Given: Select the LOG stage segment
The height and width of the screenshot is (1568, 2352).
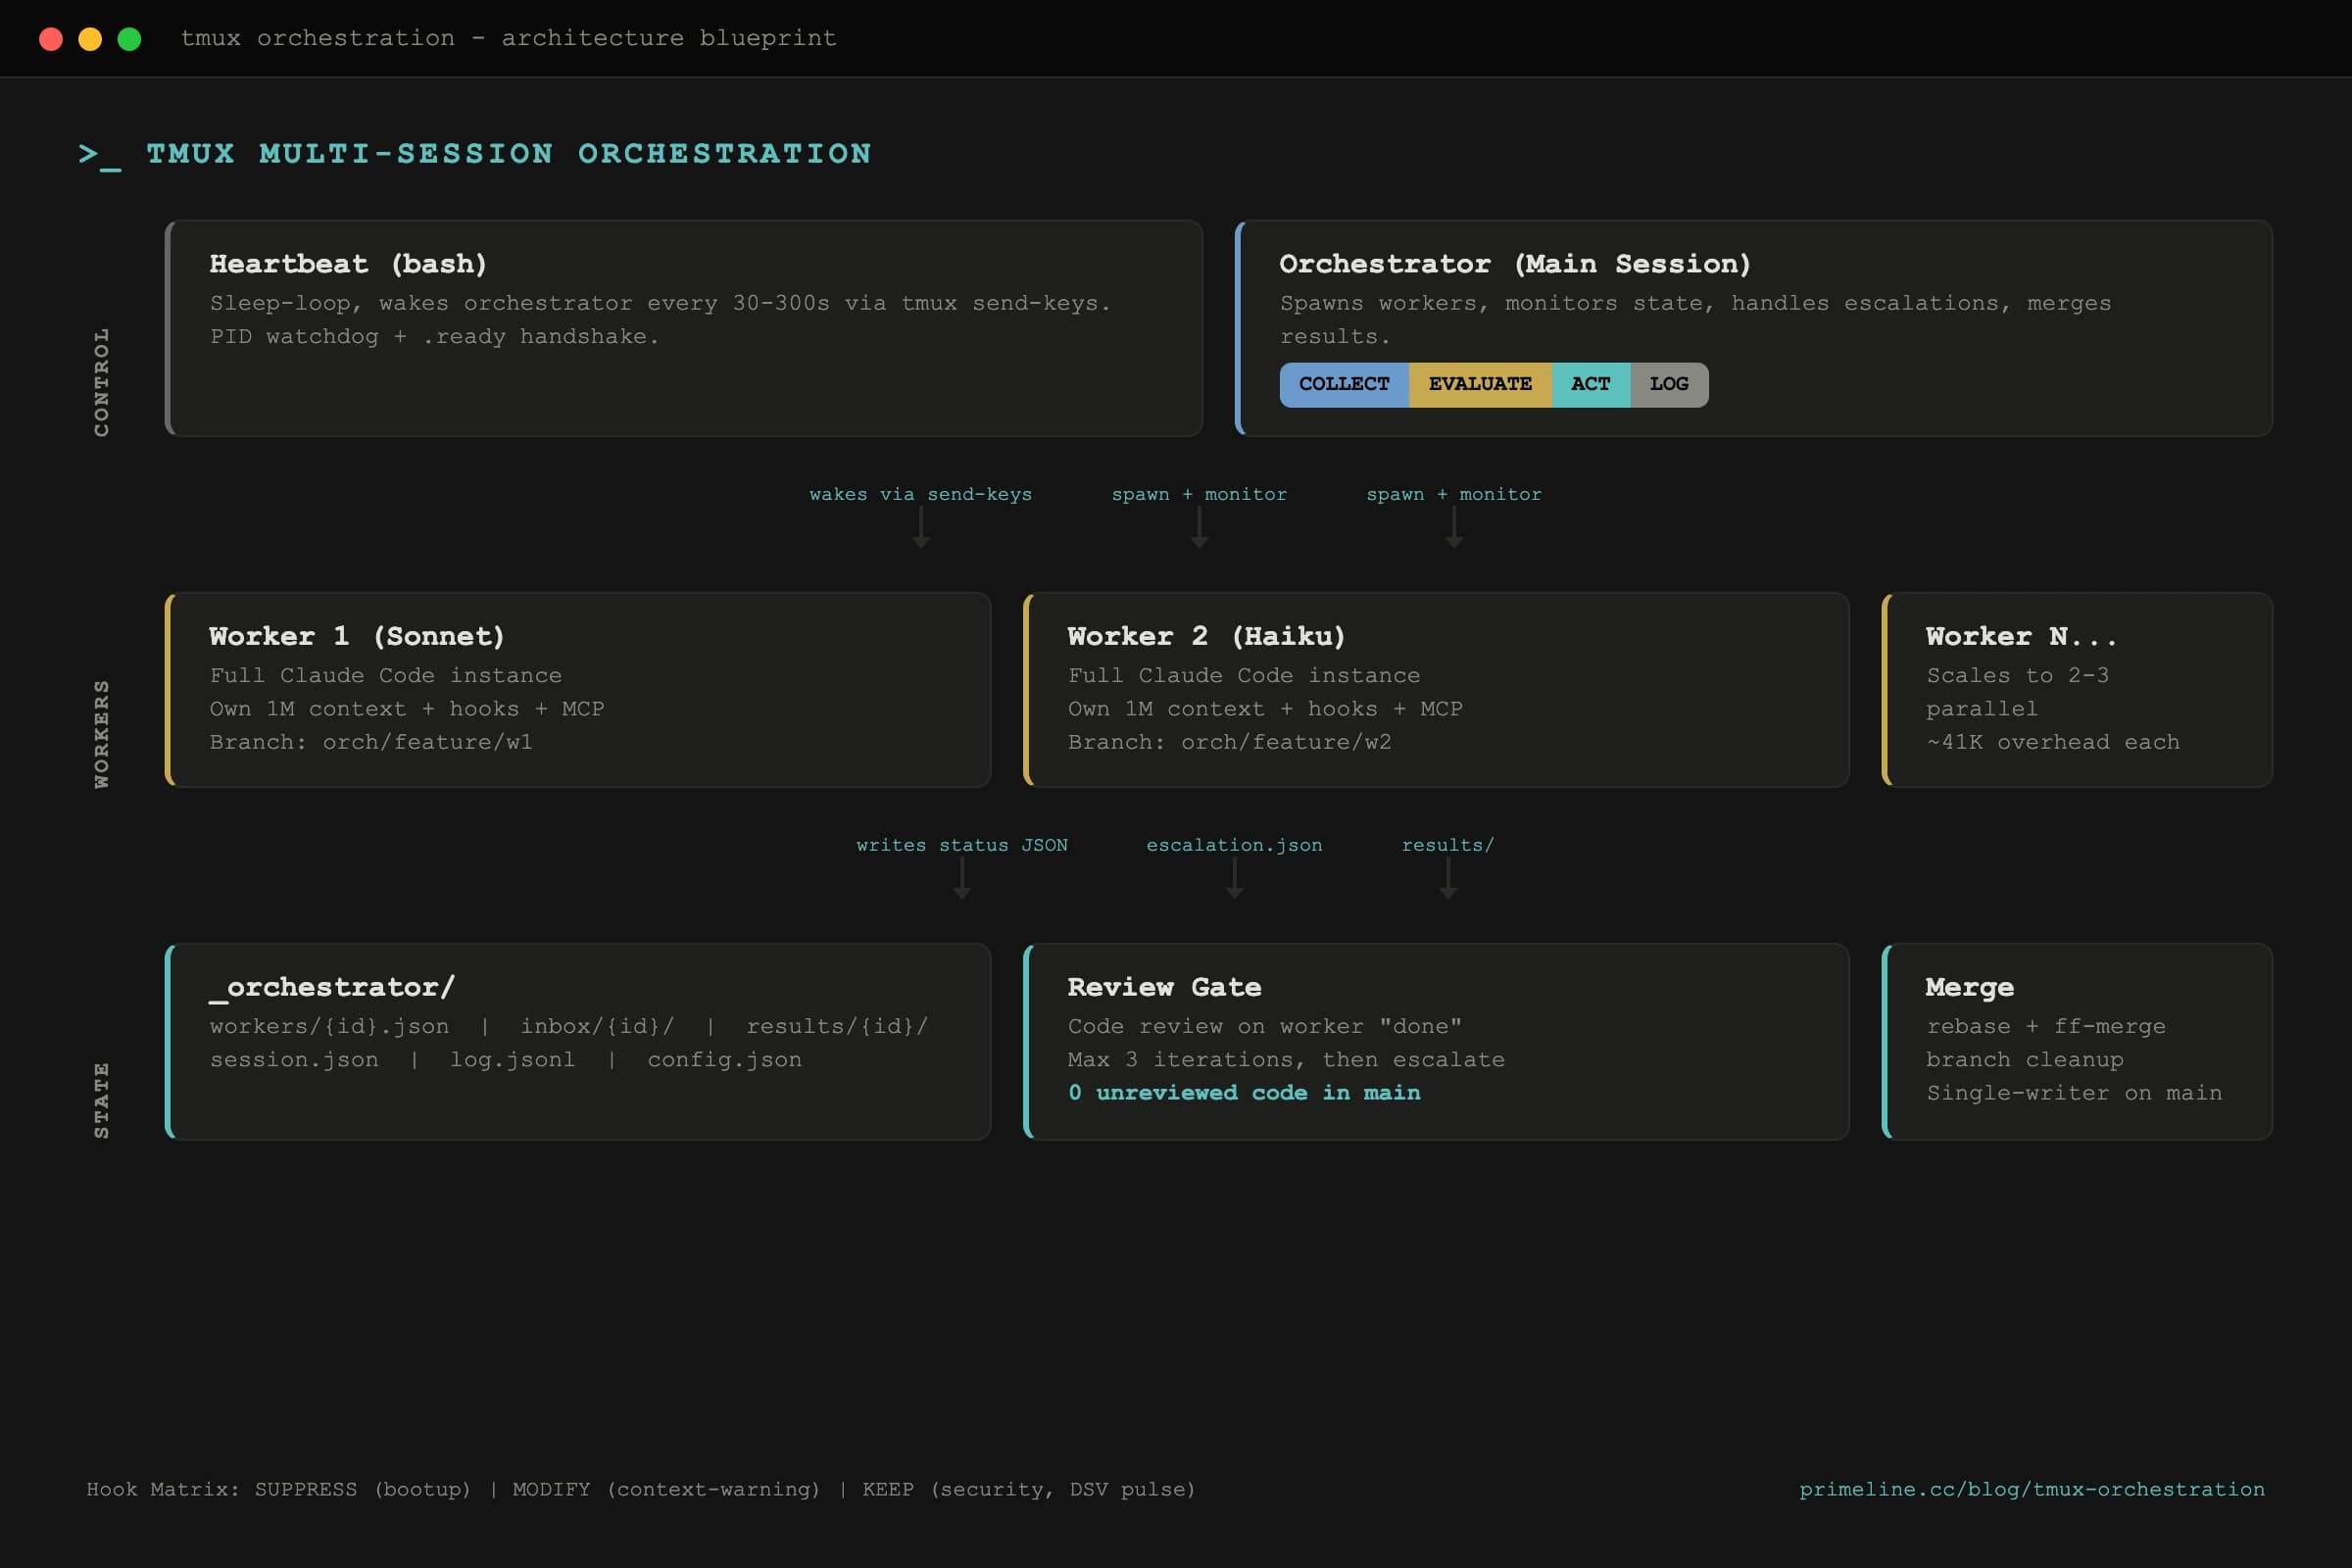Looking at the screenshot, I should pos(1668,384).
